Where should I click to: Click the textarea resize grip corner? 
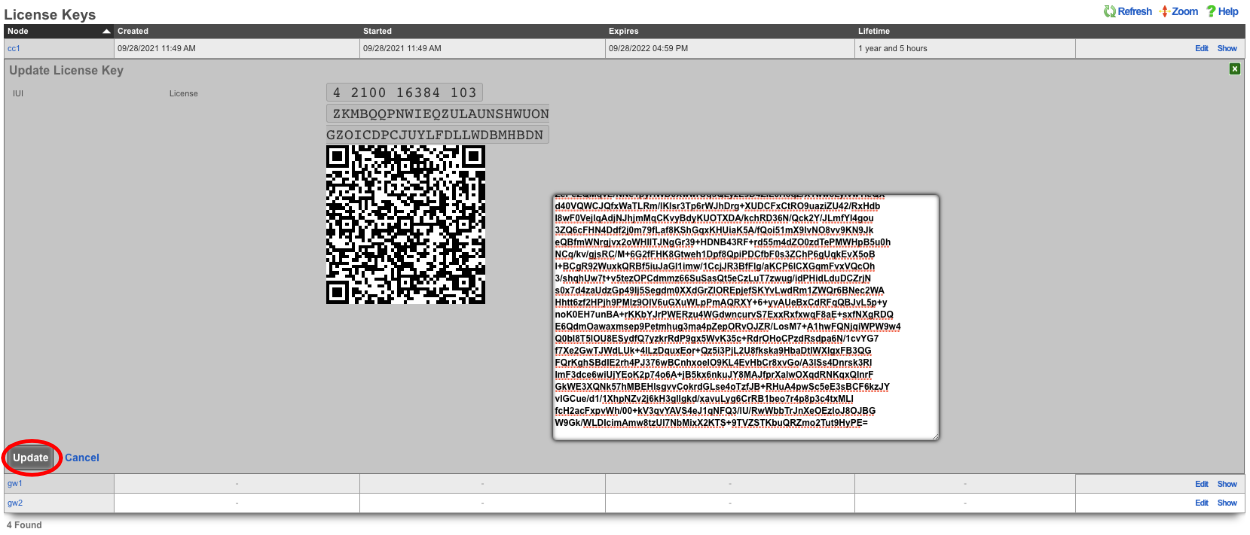(934, 435)
